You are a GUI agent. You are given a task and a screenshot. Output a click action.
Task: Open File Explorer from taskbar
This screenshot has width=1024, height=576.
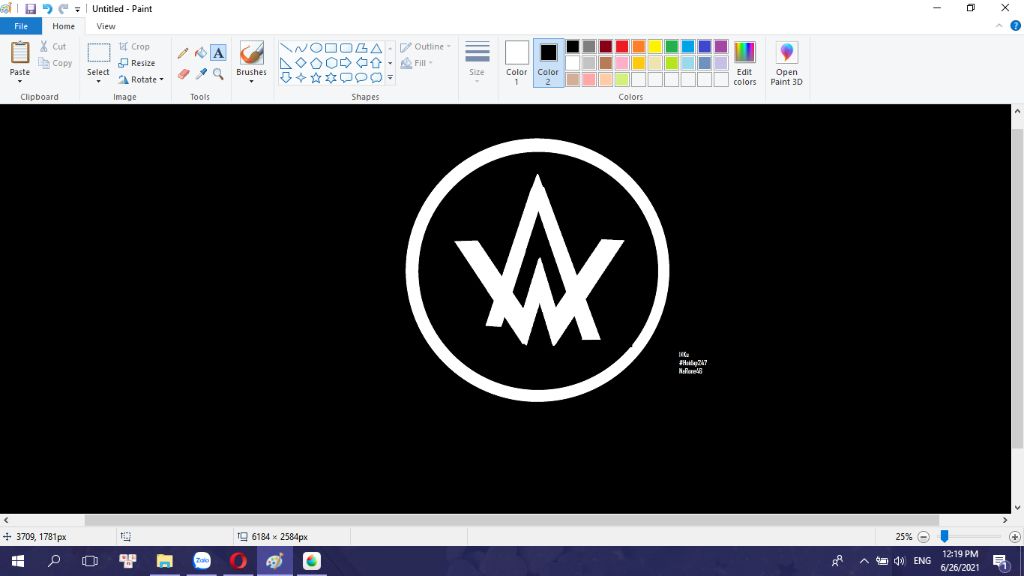[165, 561]
